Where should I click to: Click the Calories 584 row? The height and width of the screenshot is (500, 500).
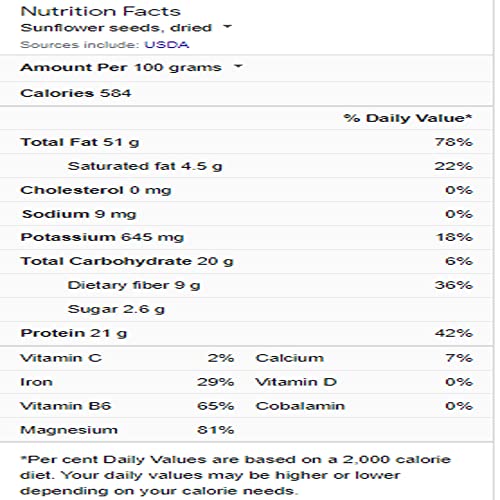246,93
